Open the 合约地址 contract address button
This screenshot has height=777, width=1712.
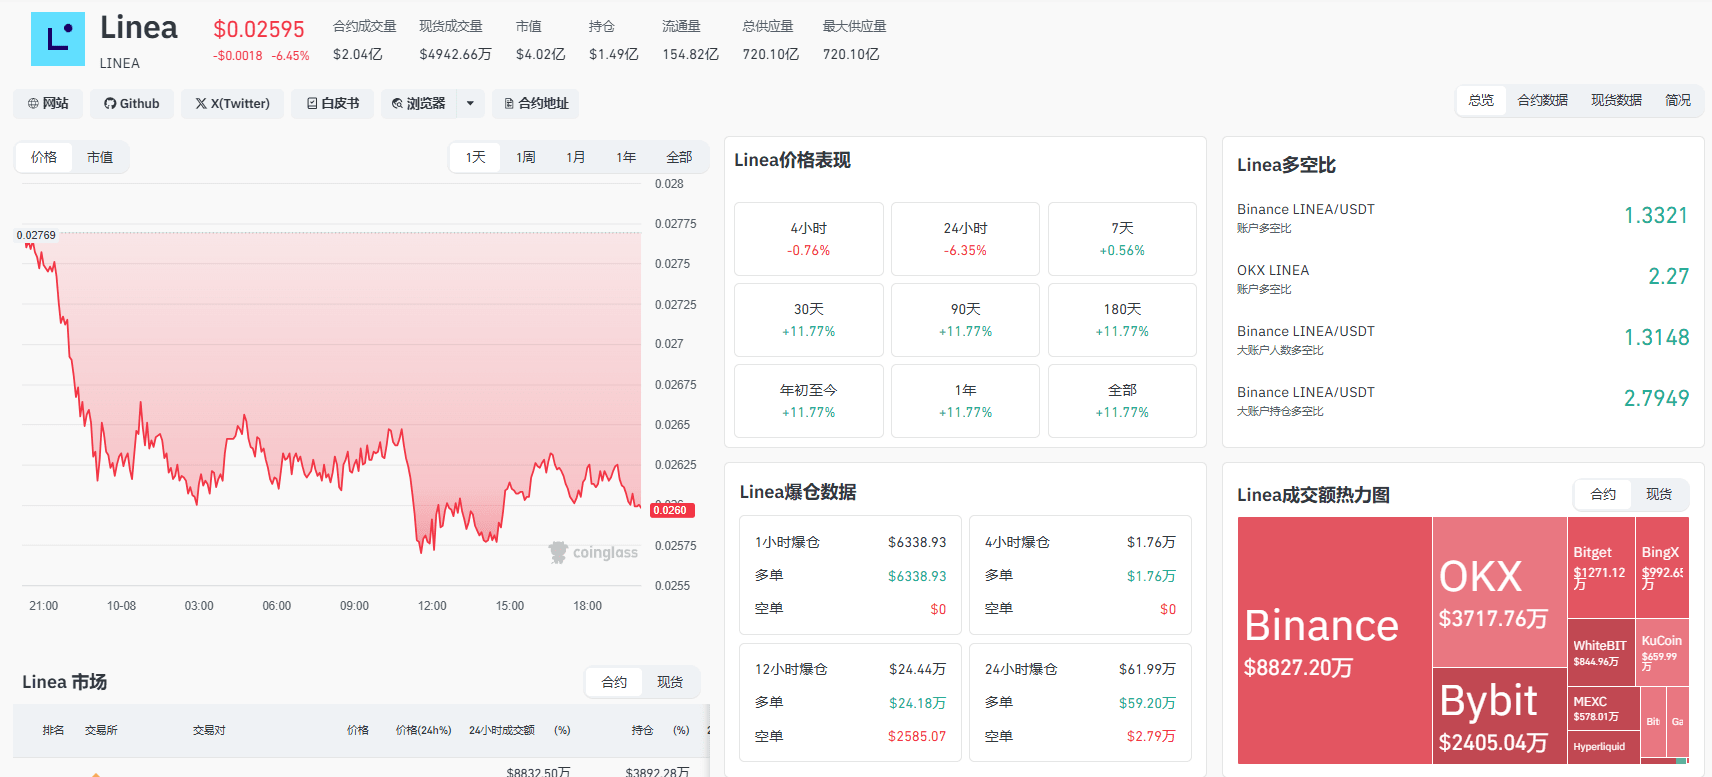tap(536, 104)
